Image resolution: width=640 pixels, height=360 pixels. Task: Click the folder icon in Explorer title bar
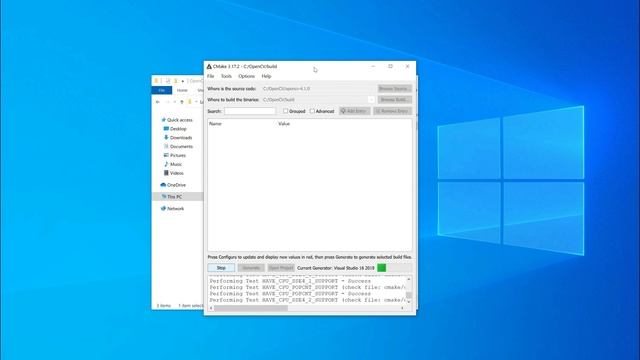pyautogui.click(x=156, y=81)
